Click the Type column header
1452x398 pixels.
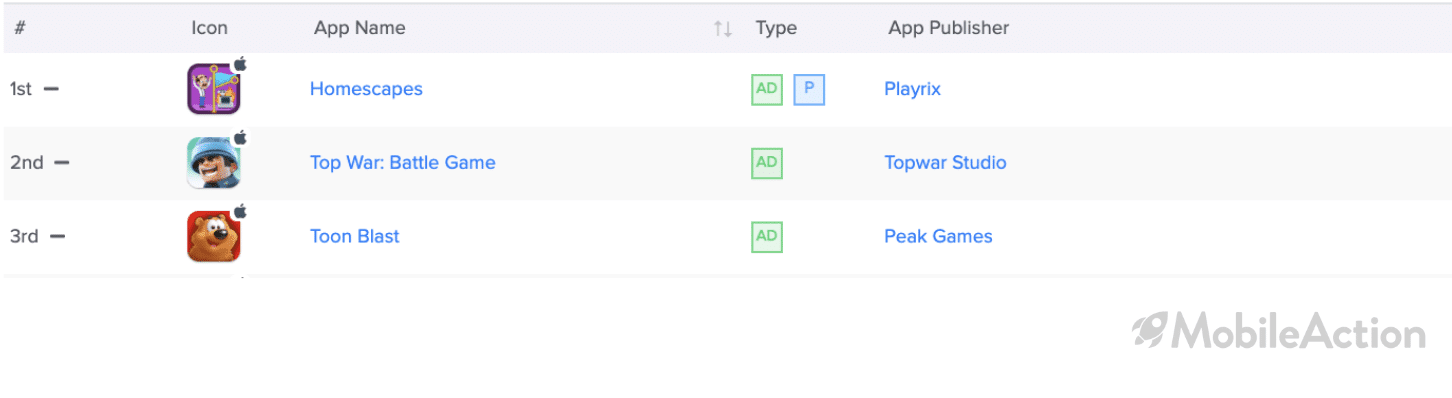pyautogui.click(x=776, y=28)
